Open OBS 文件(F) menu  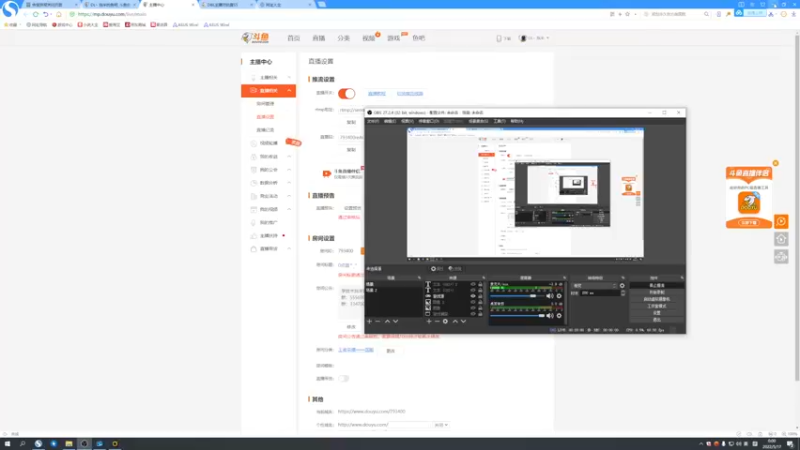pyautogui.click(x=373, y=121)
